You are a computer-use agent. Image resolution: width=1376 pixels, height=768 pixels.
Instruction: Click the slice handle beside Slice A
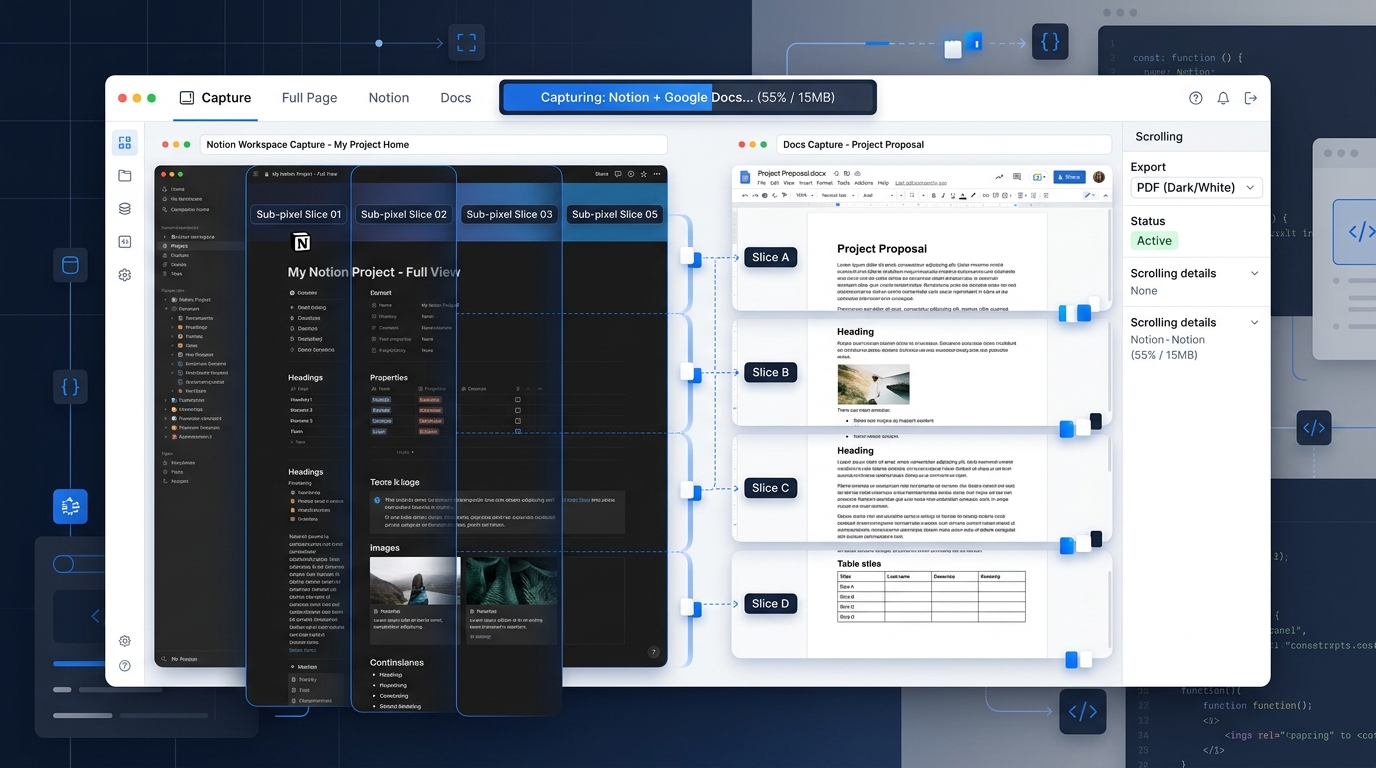coord(690,258)
